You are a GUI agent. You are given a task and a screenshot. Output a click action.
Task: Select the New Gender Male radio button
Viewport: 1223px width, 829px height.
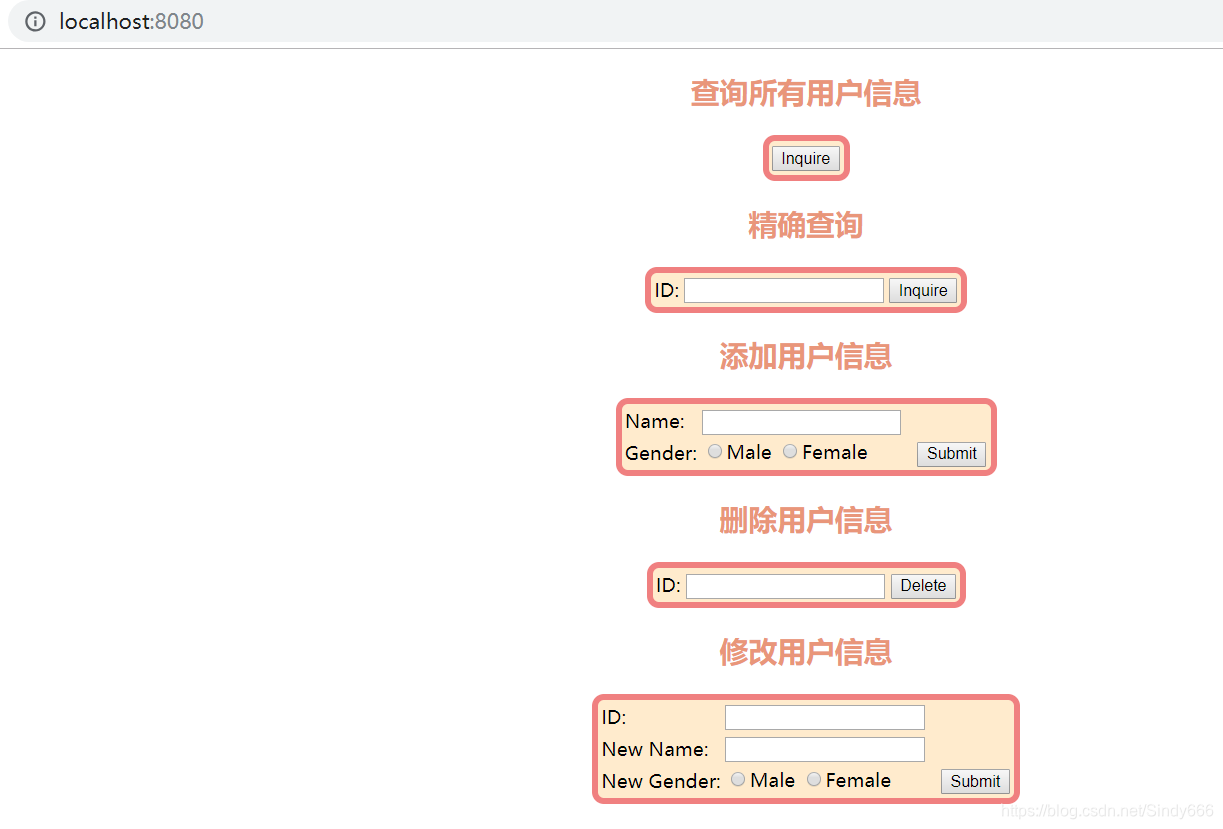(x=737, y=779)
